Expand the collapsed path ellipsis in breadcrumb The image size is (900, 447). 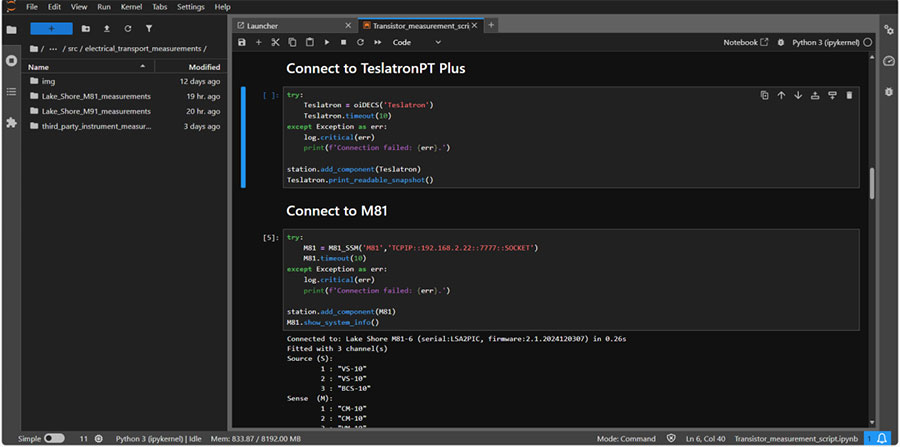[52, 48]
